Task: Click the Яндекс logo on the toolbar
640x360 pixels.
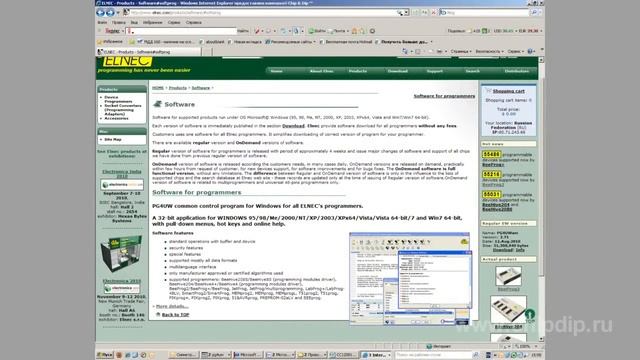Action: click(112, 31)
